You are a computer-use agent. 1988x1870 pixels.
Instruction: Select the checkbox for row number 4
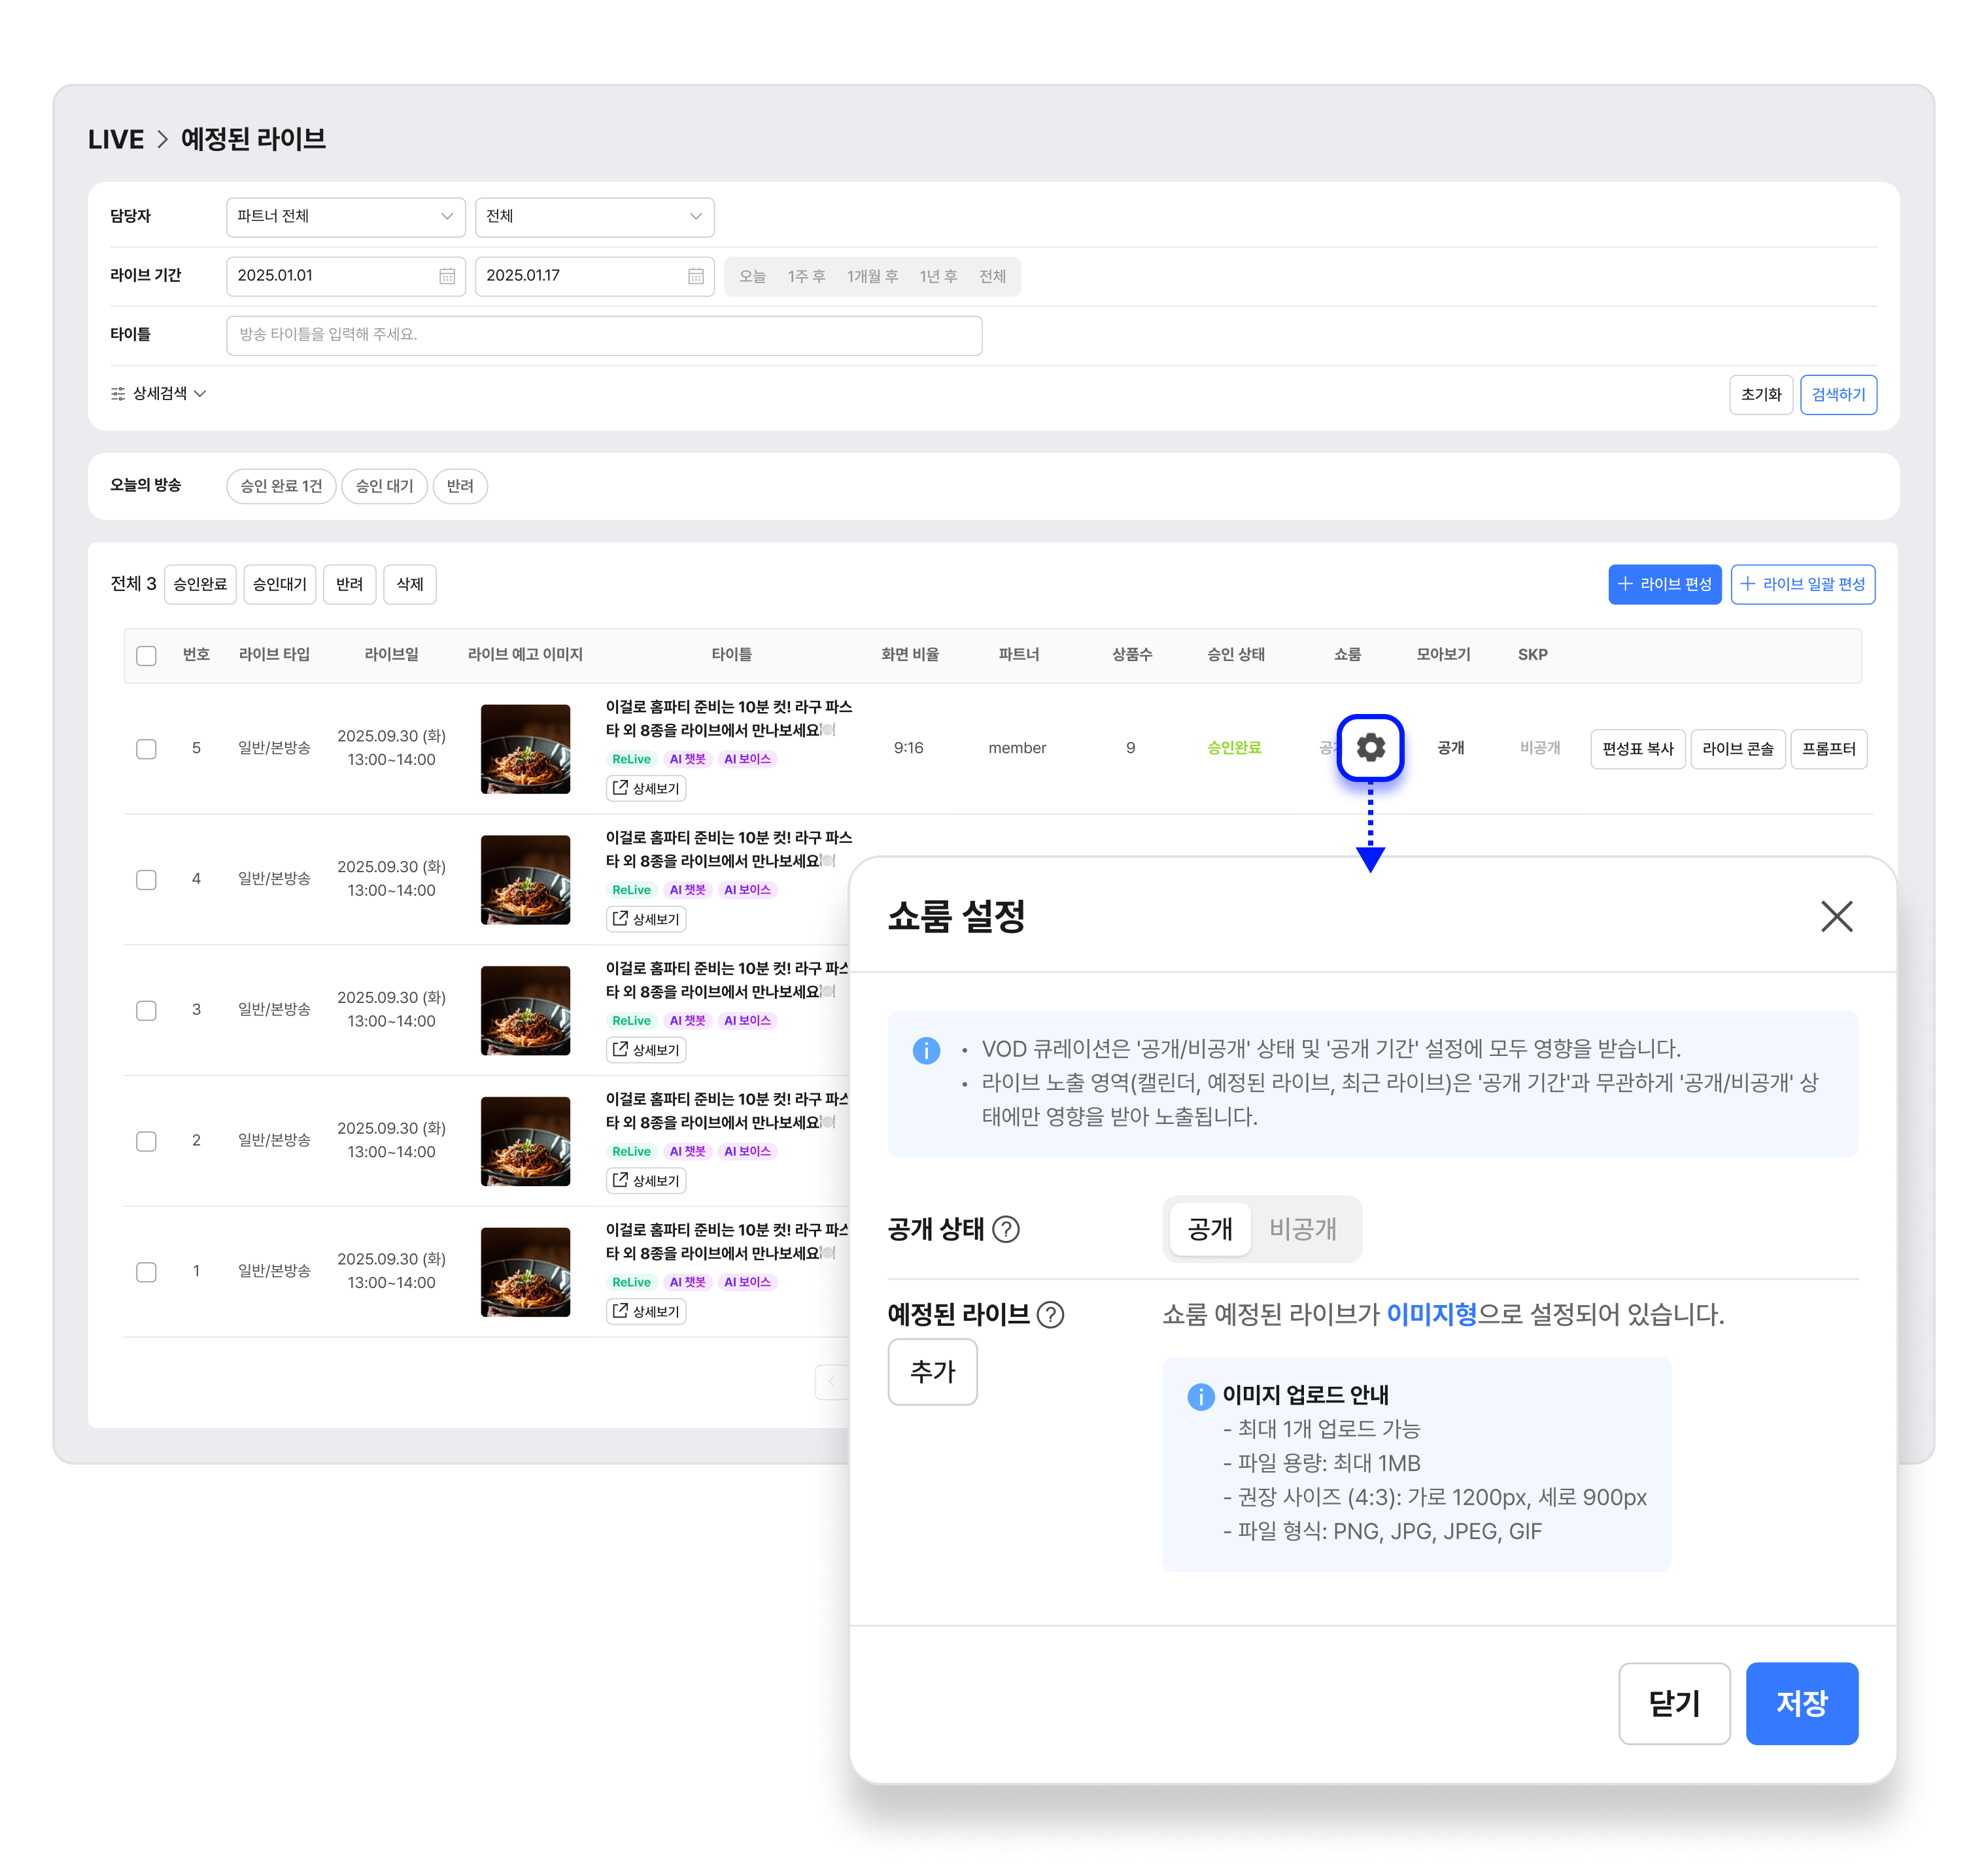coord(146,879)
